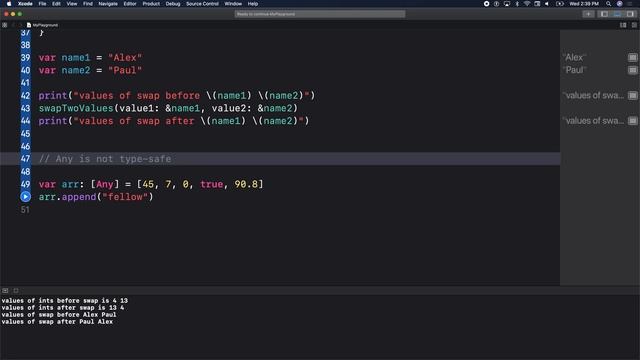640x360 pixels.
Task: Open the Find menu
Action: pyautogui.click(x=88, y=4)
